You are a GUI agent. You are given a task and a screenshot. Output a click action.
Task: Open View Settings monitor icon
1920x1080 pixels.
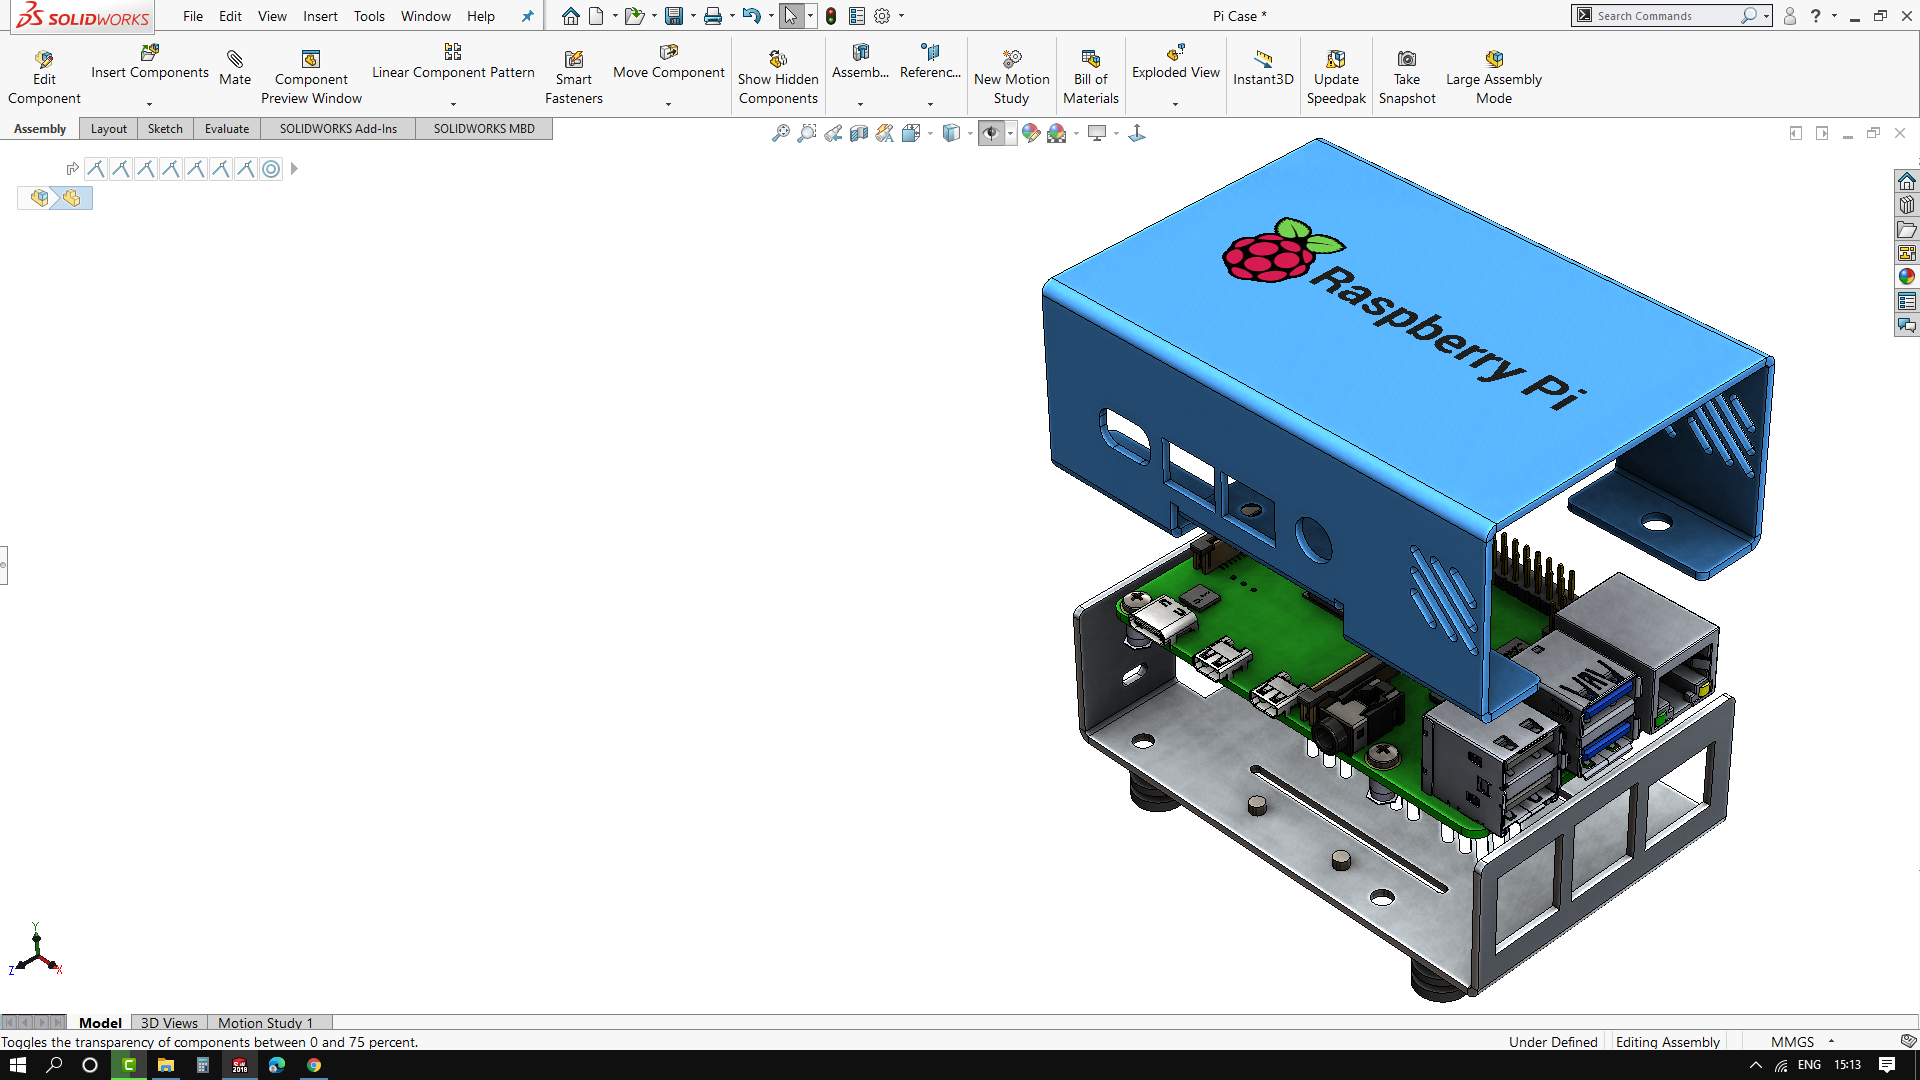(1097, 133)
